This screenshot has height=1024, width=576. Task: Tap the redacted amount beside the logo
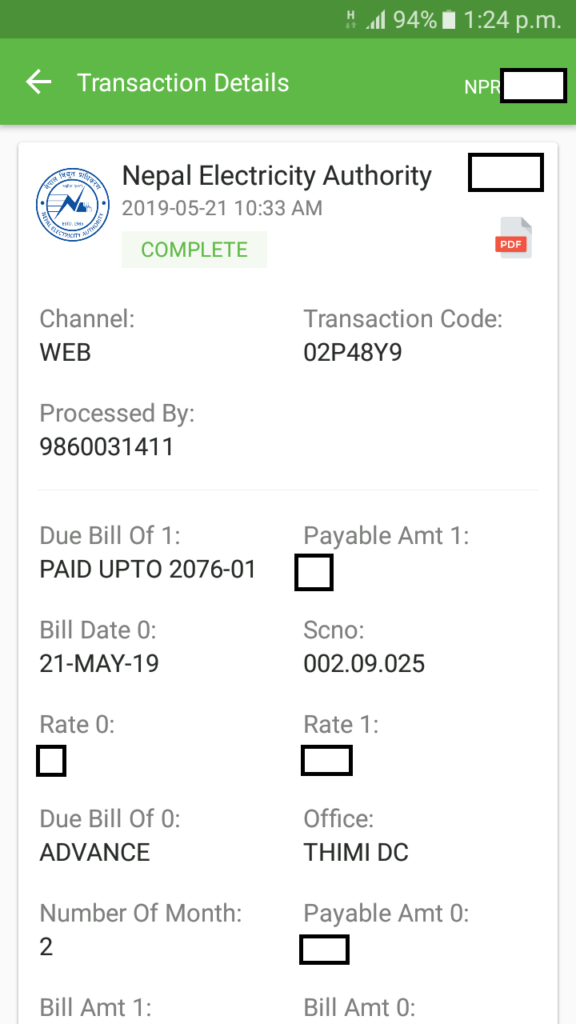click(x=505, y=172)
